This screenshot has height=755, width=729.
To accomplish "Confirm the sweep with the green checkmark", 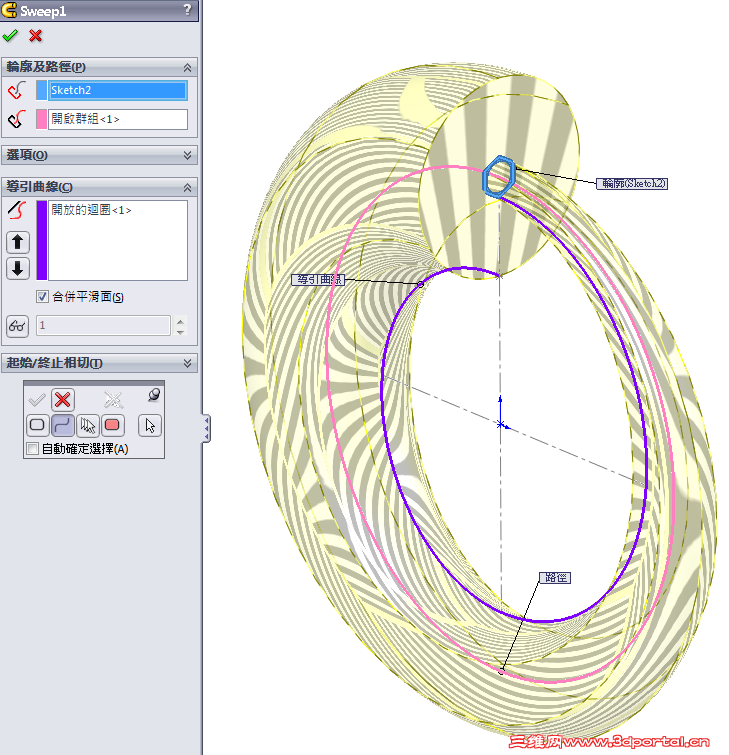I will 10,36.
